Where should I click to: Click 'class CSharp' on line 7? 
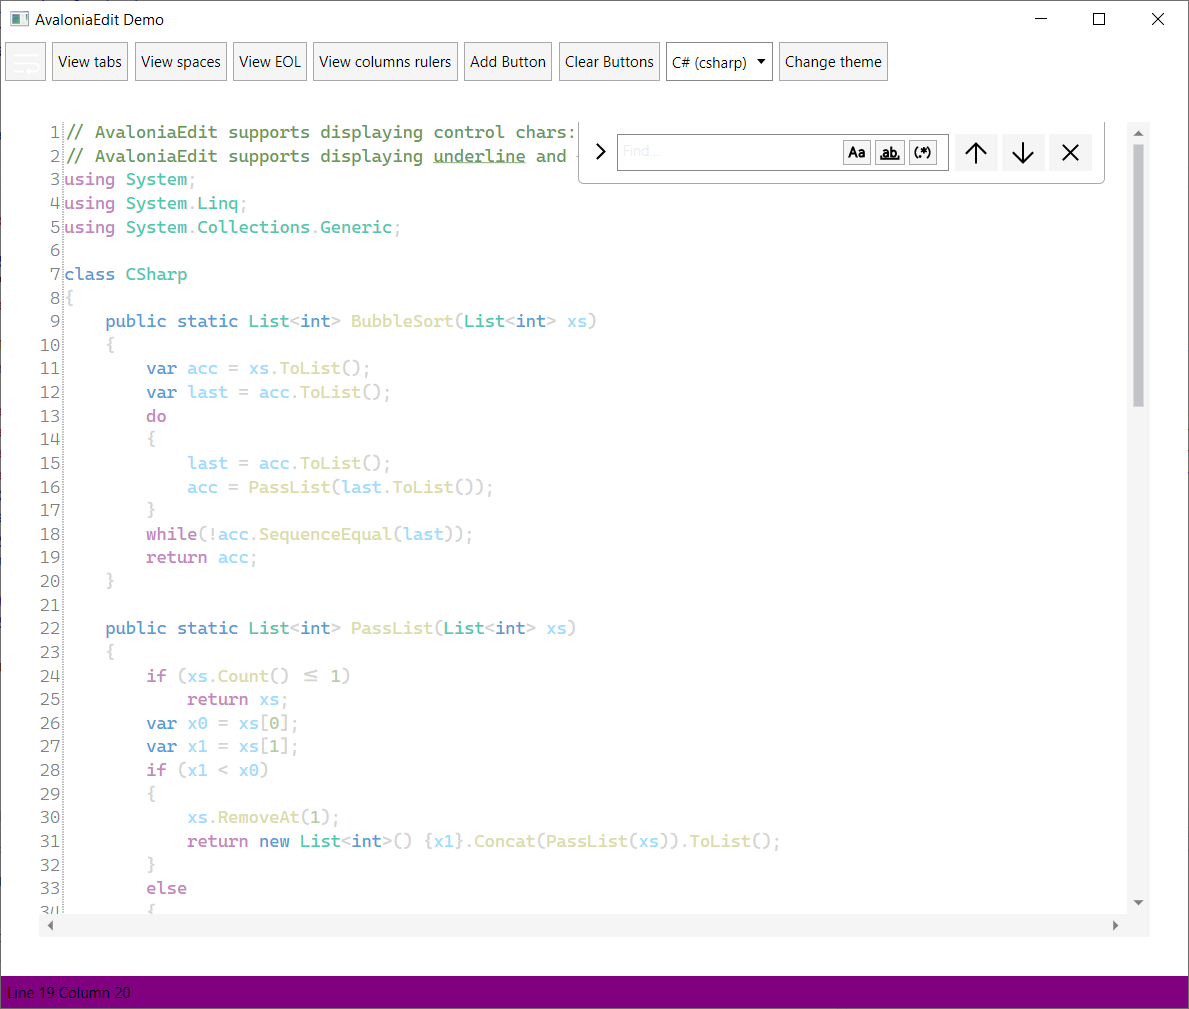(126, 274)
